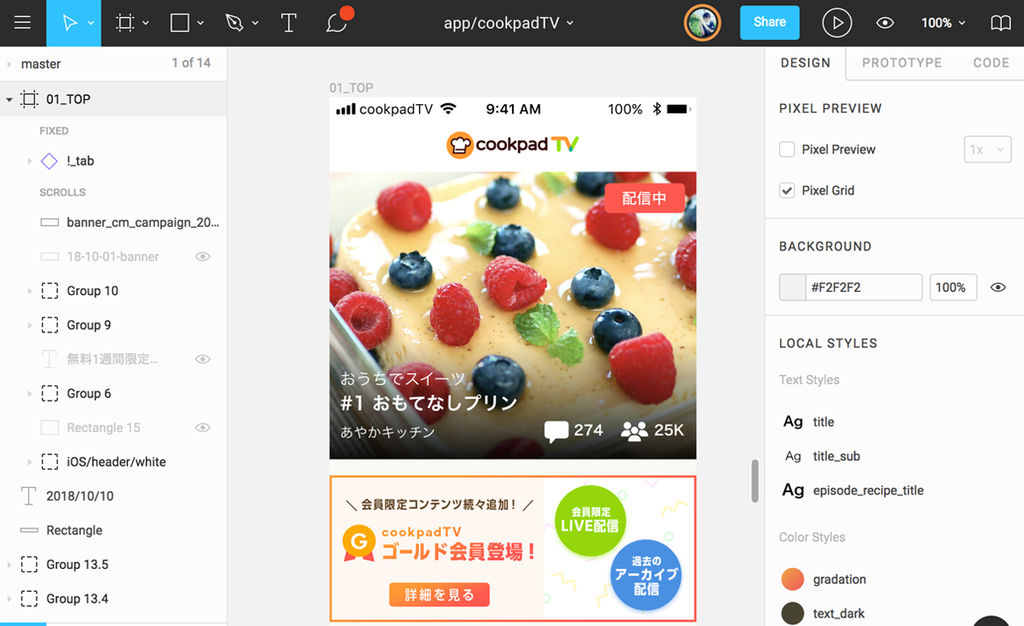Click the Group 6 layer icon
This screenshot has width=1024, height=626.
pyautogui.click(x=50, y=393)
